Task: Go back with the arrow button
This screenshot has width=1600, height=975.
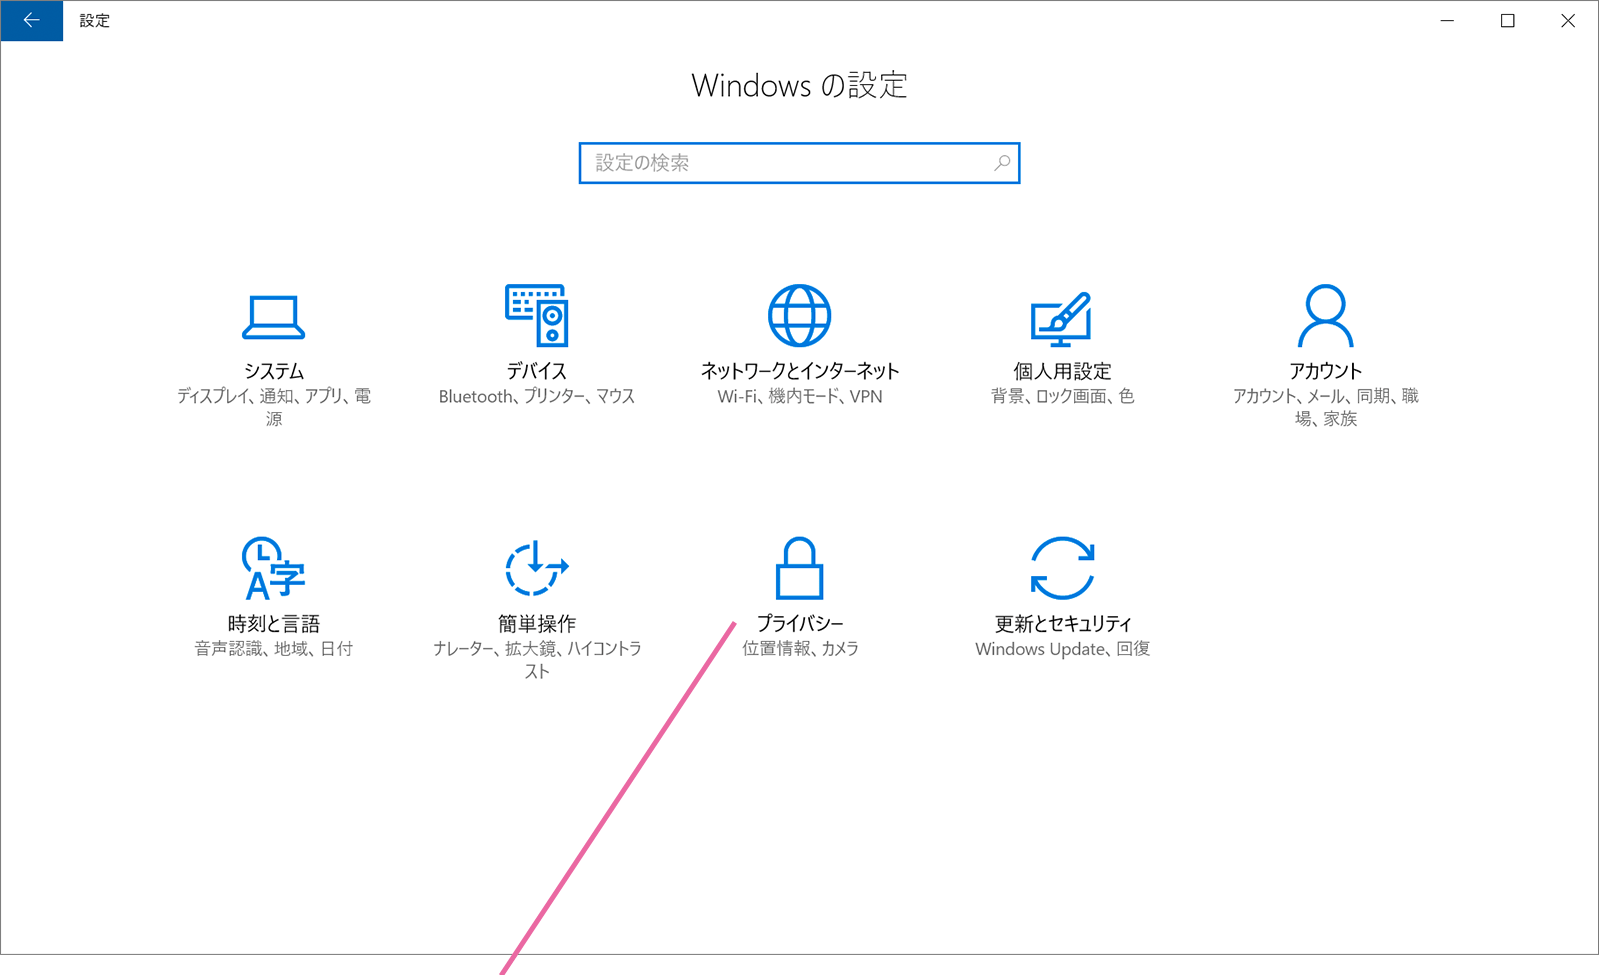Action: point(32,20)
